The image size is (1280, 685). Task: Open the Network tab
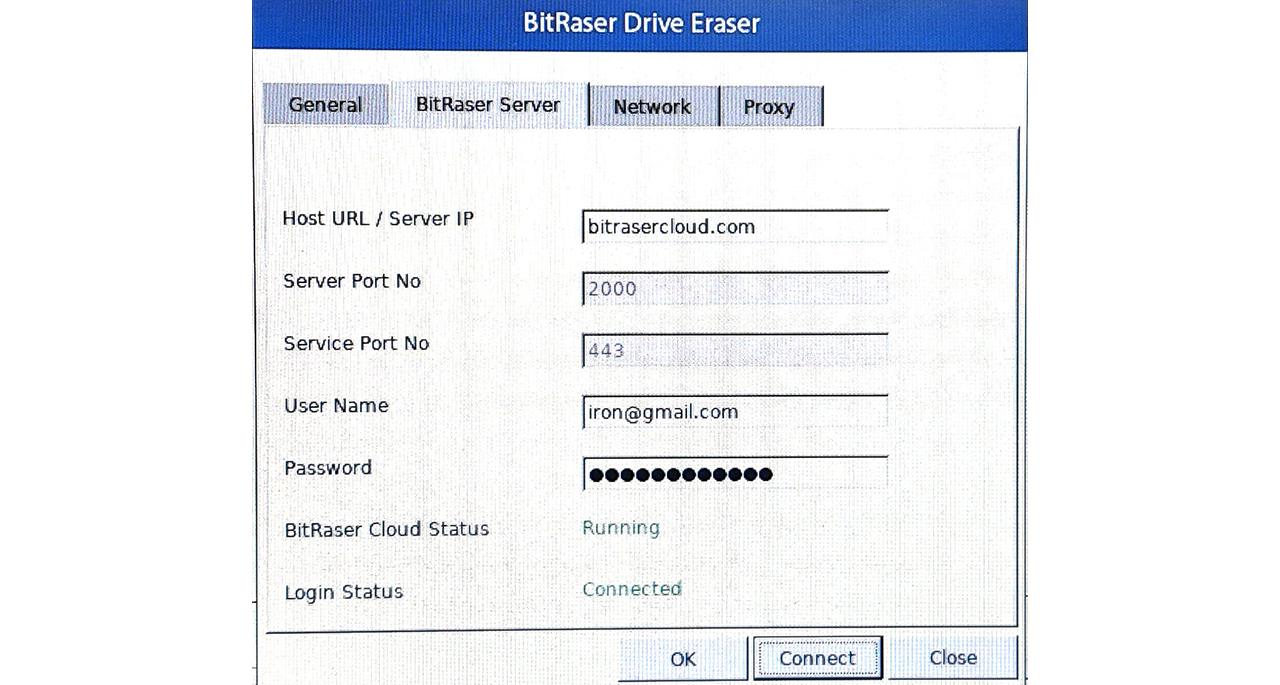click(653, 107)
